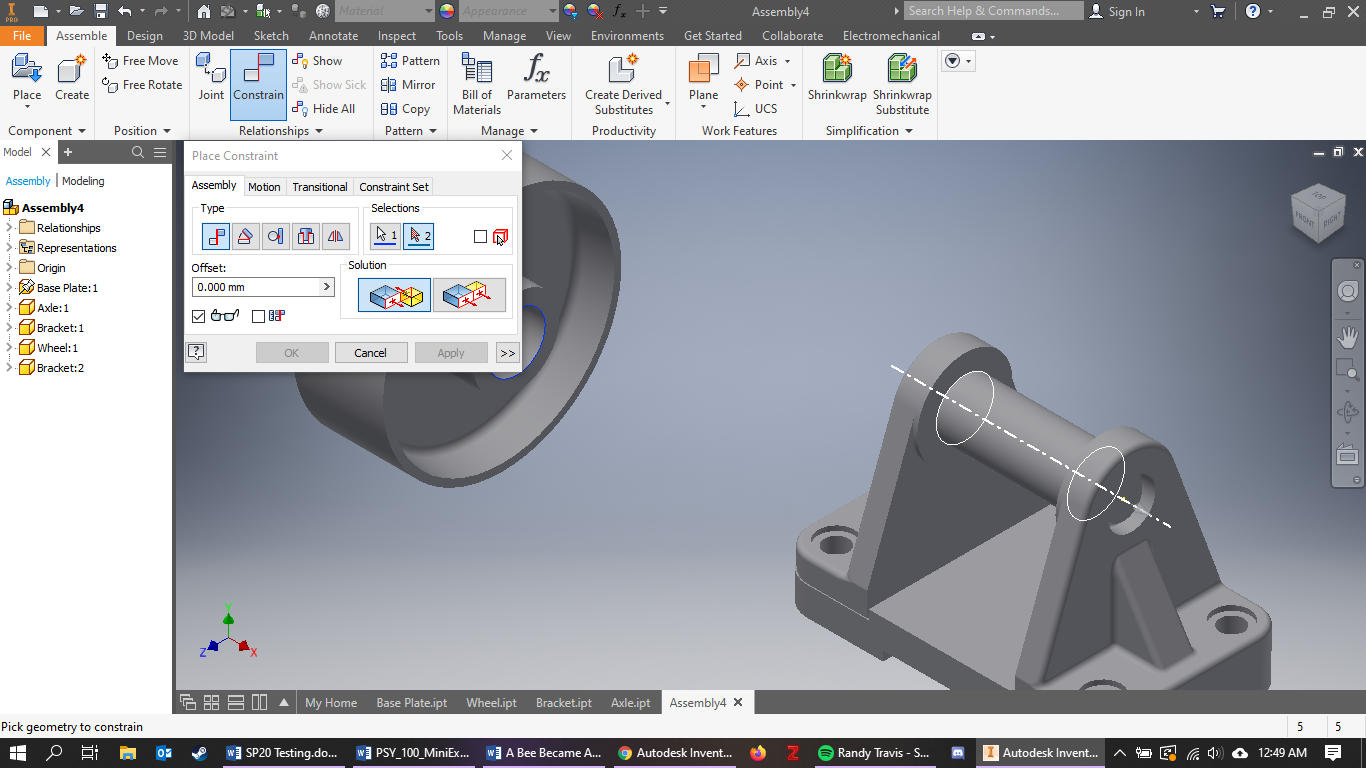Expand the Relationships node in browser
Image resolution: width=1366 pixels, height=768 pixels.
9,228
